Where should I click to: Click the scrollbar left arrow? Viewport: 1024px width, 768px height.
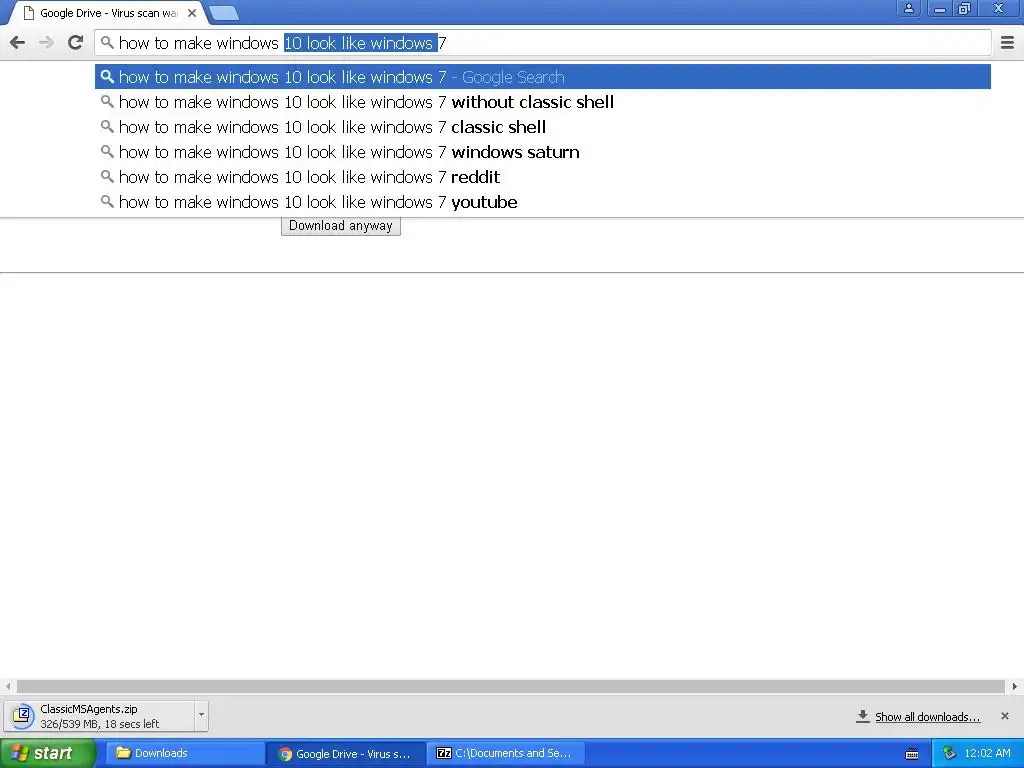coord(8,686)
